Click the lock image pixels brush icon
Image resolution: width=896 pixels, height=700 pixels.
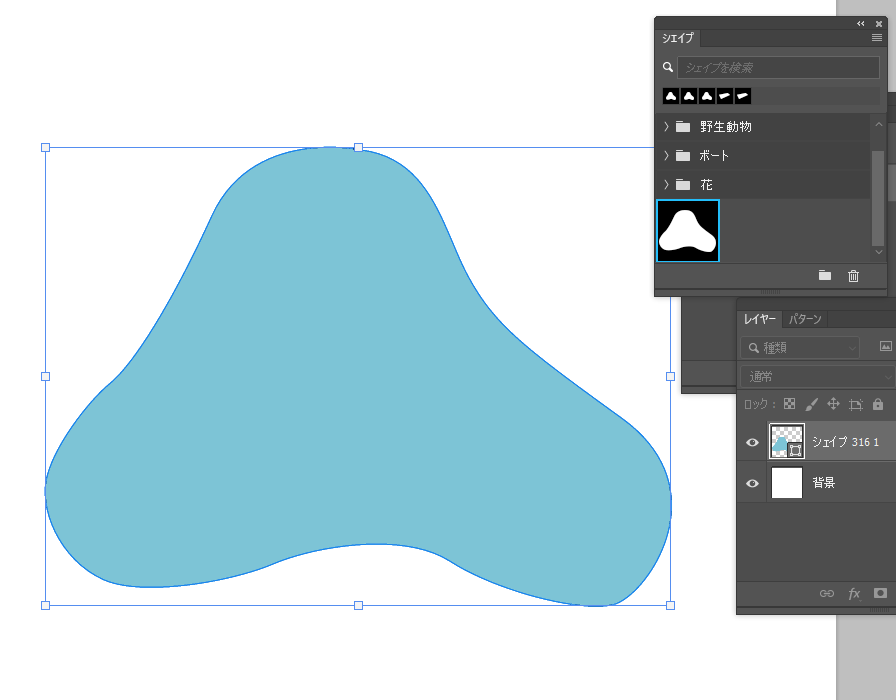[811, 404]
